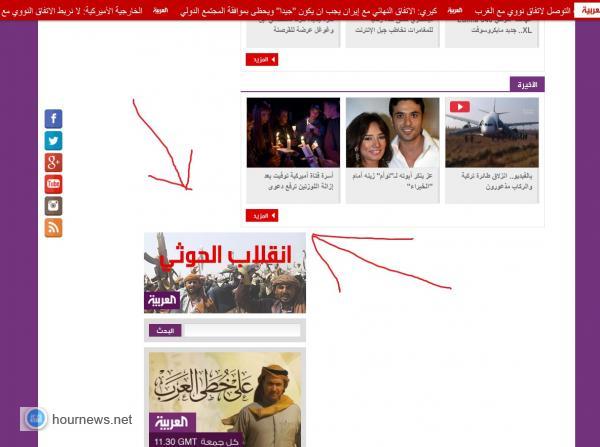Open the airplane skidding video thumbnail
Screen dimensions: 600x447
492,132
